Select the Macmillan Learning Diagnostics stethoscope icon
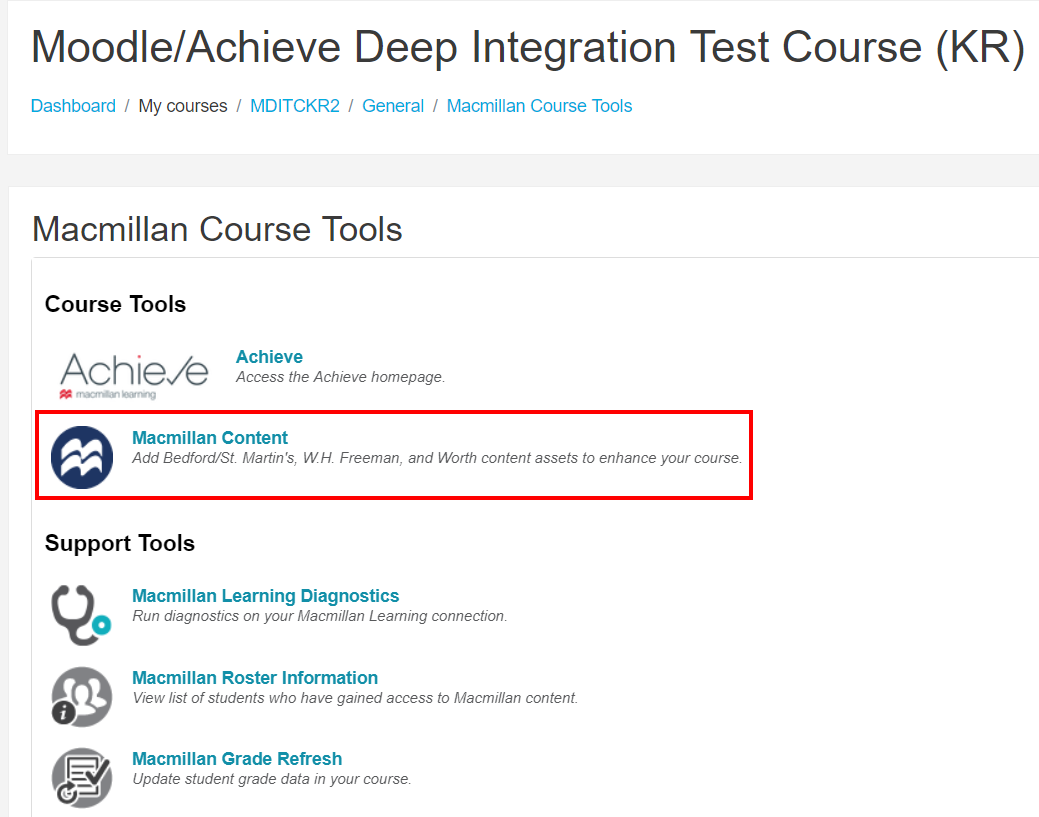 81,611
